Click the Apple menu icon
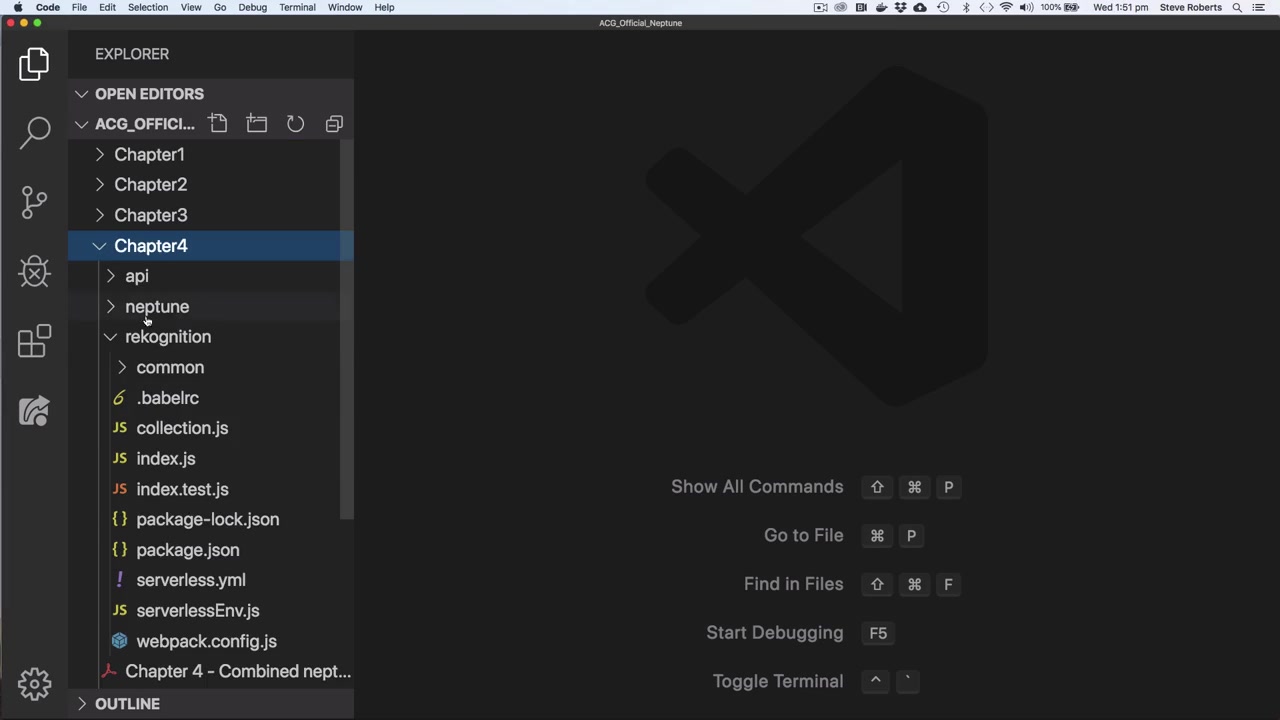This screenshot has height=720, width=1280. pyautogui.click(x=18, y=7)
